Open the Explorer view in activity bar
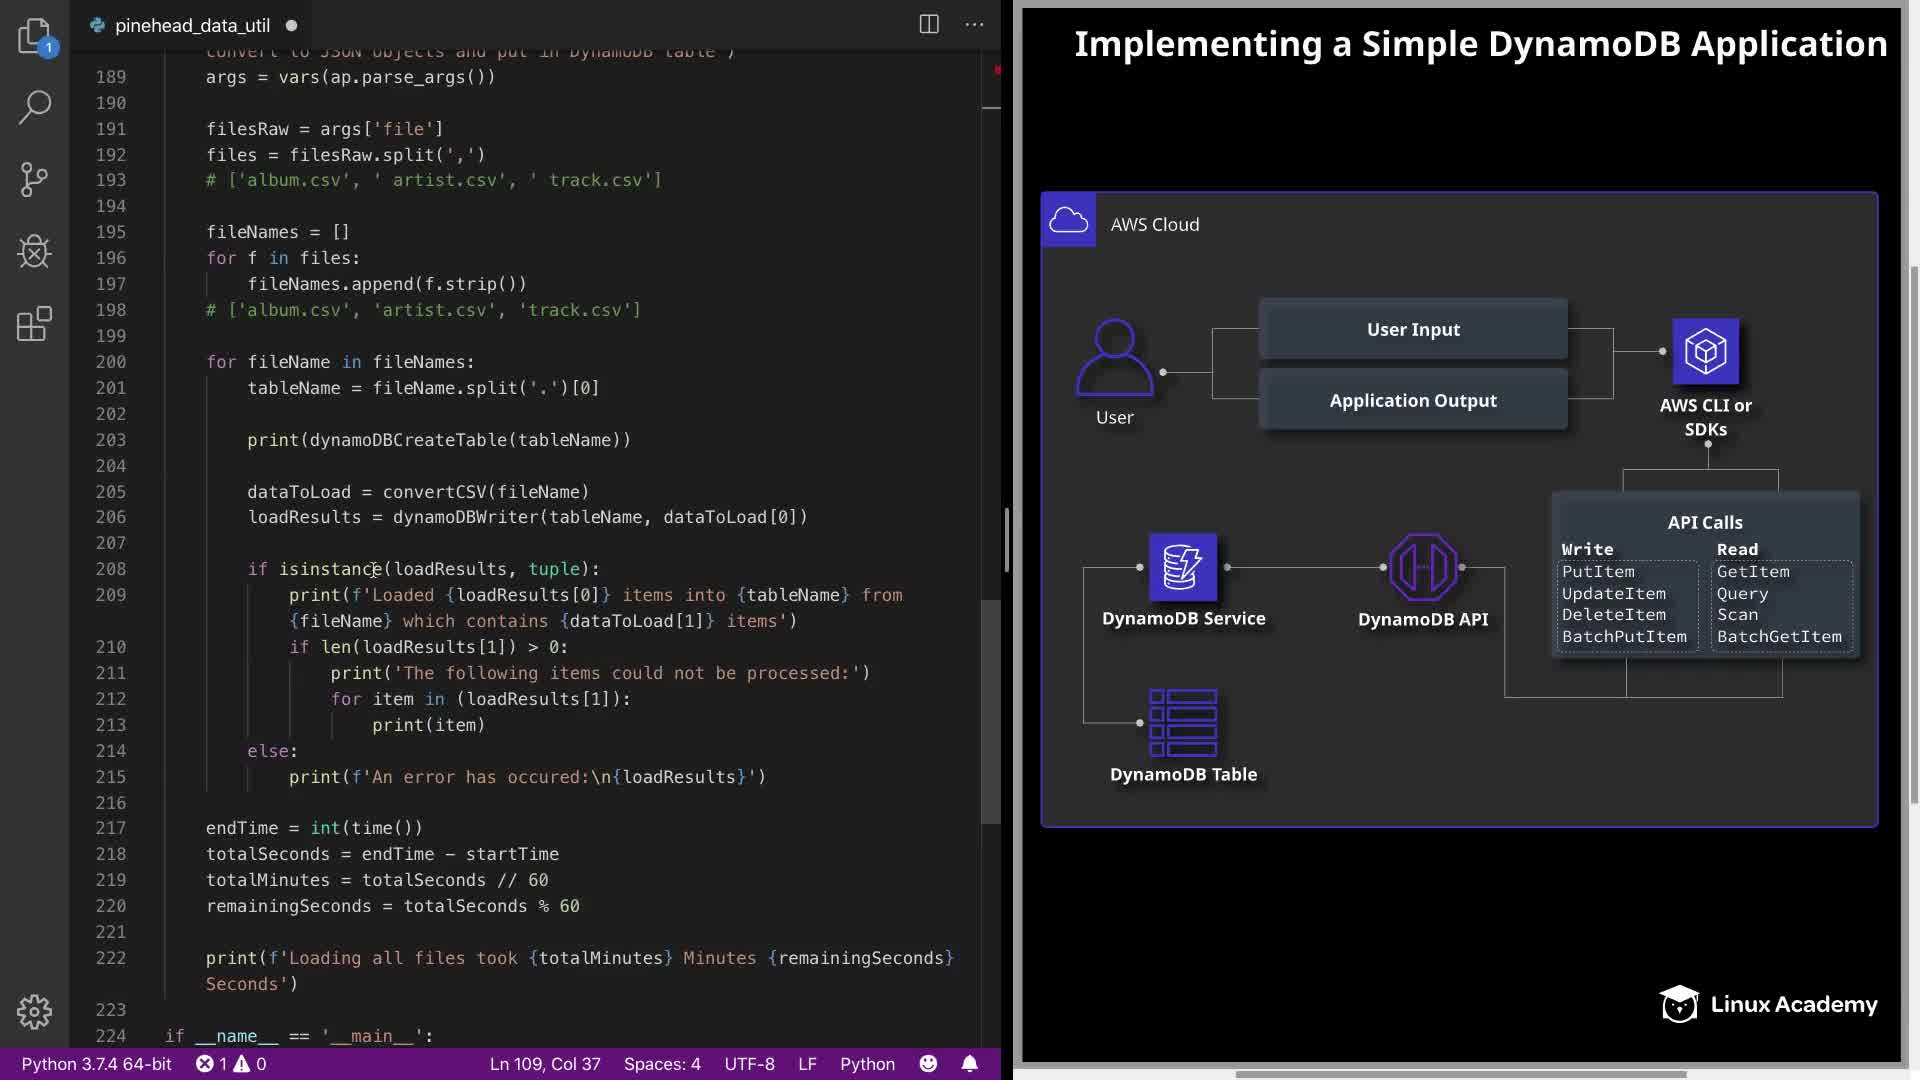1920x1080 pixels. (x=34, y=36)
